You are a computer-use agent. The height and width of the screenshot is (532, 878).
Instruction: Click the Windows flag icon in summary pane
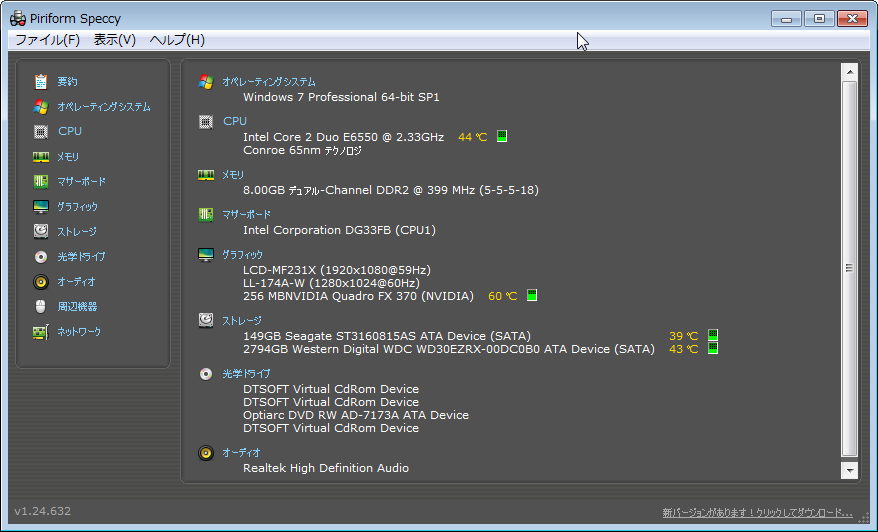click(206, 82)
